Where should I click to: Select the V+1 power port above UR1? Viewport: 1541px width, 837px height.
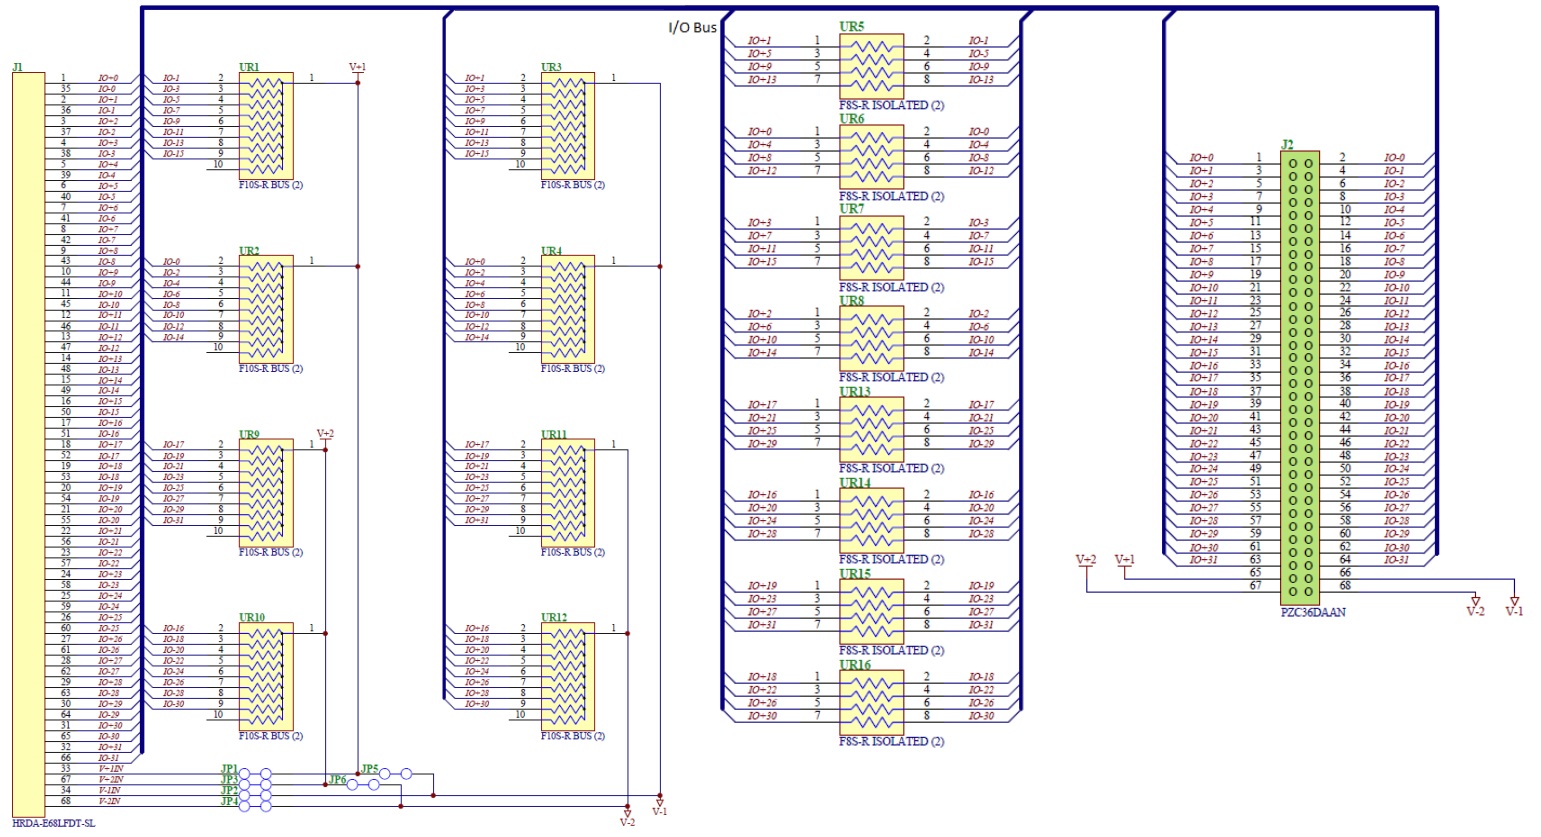click(x=357, y=68)
